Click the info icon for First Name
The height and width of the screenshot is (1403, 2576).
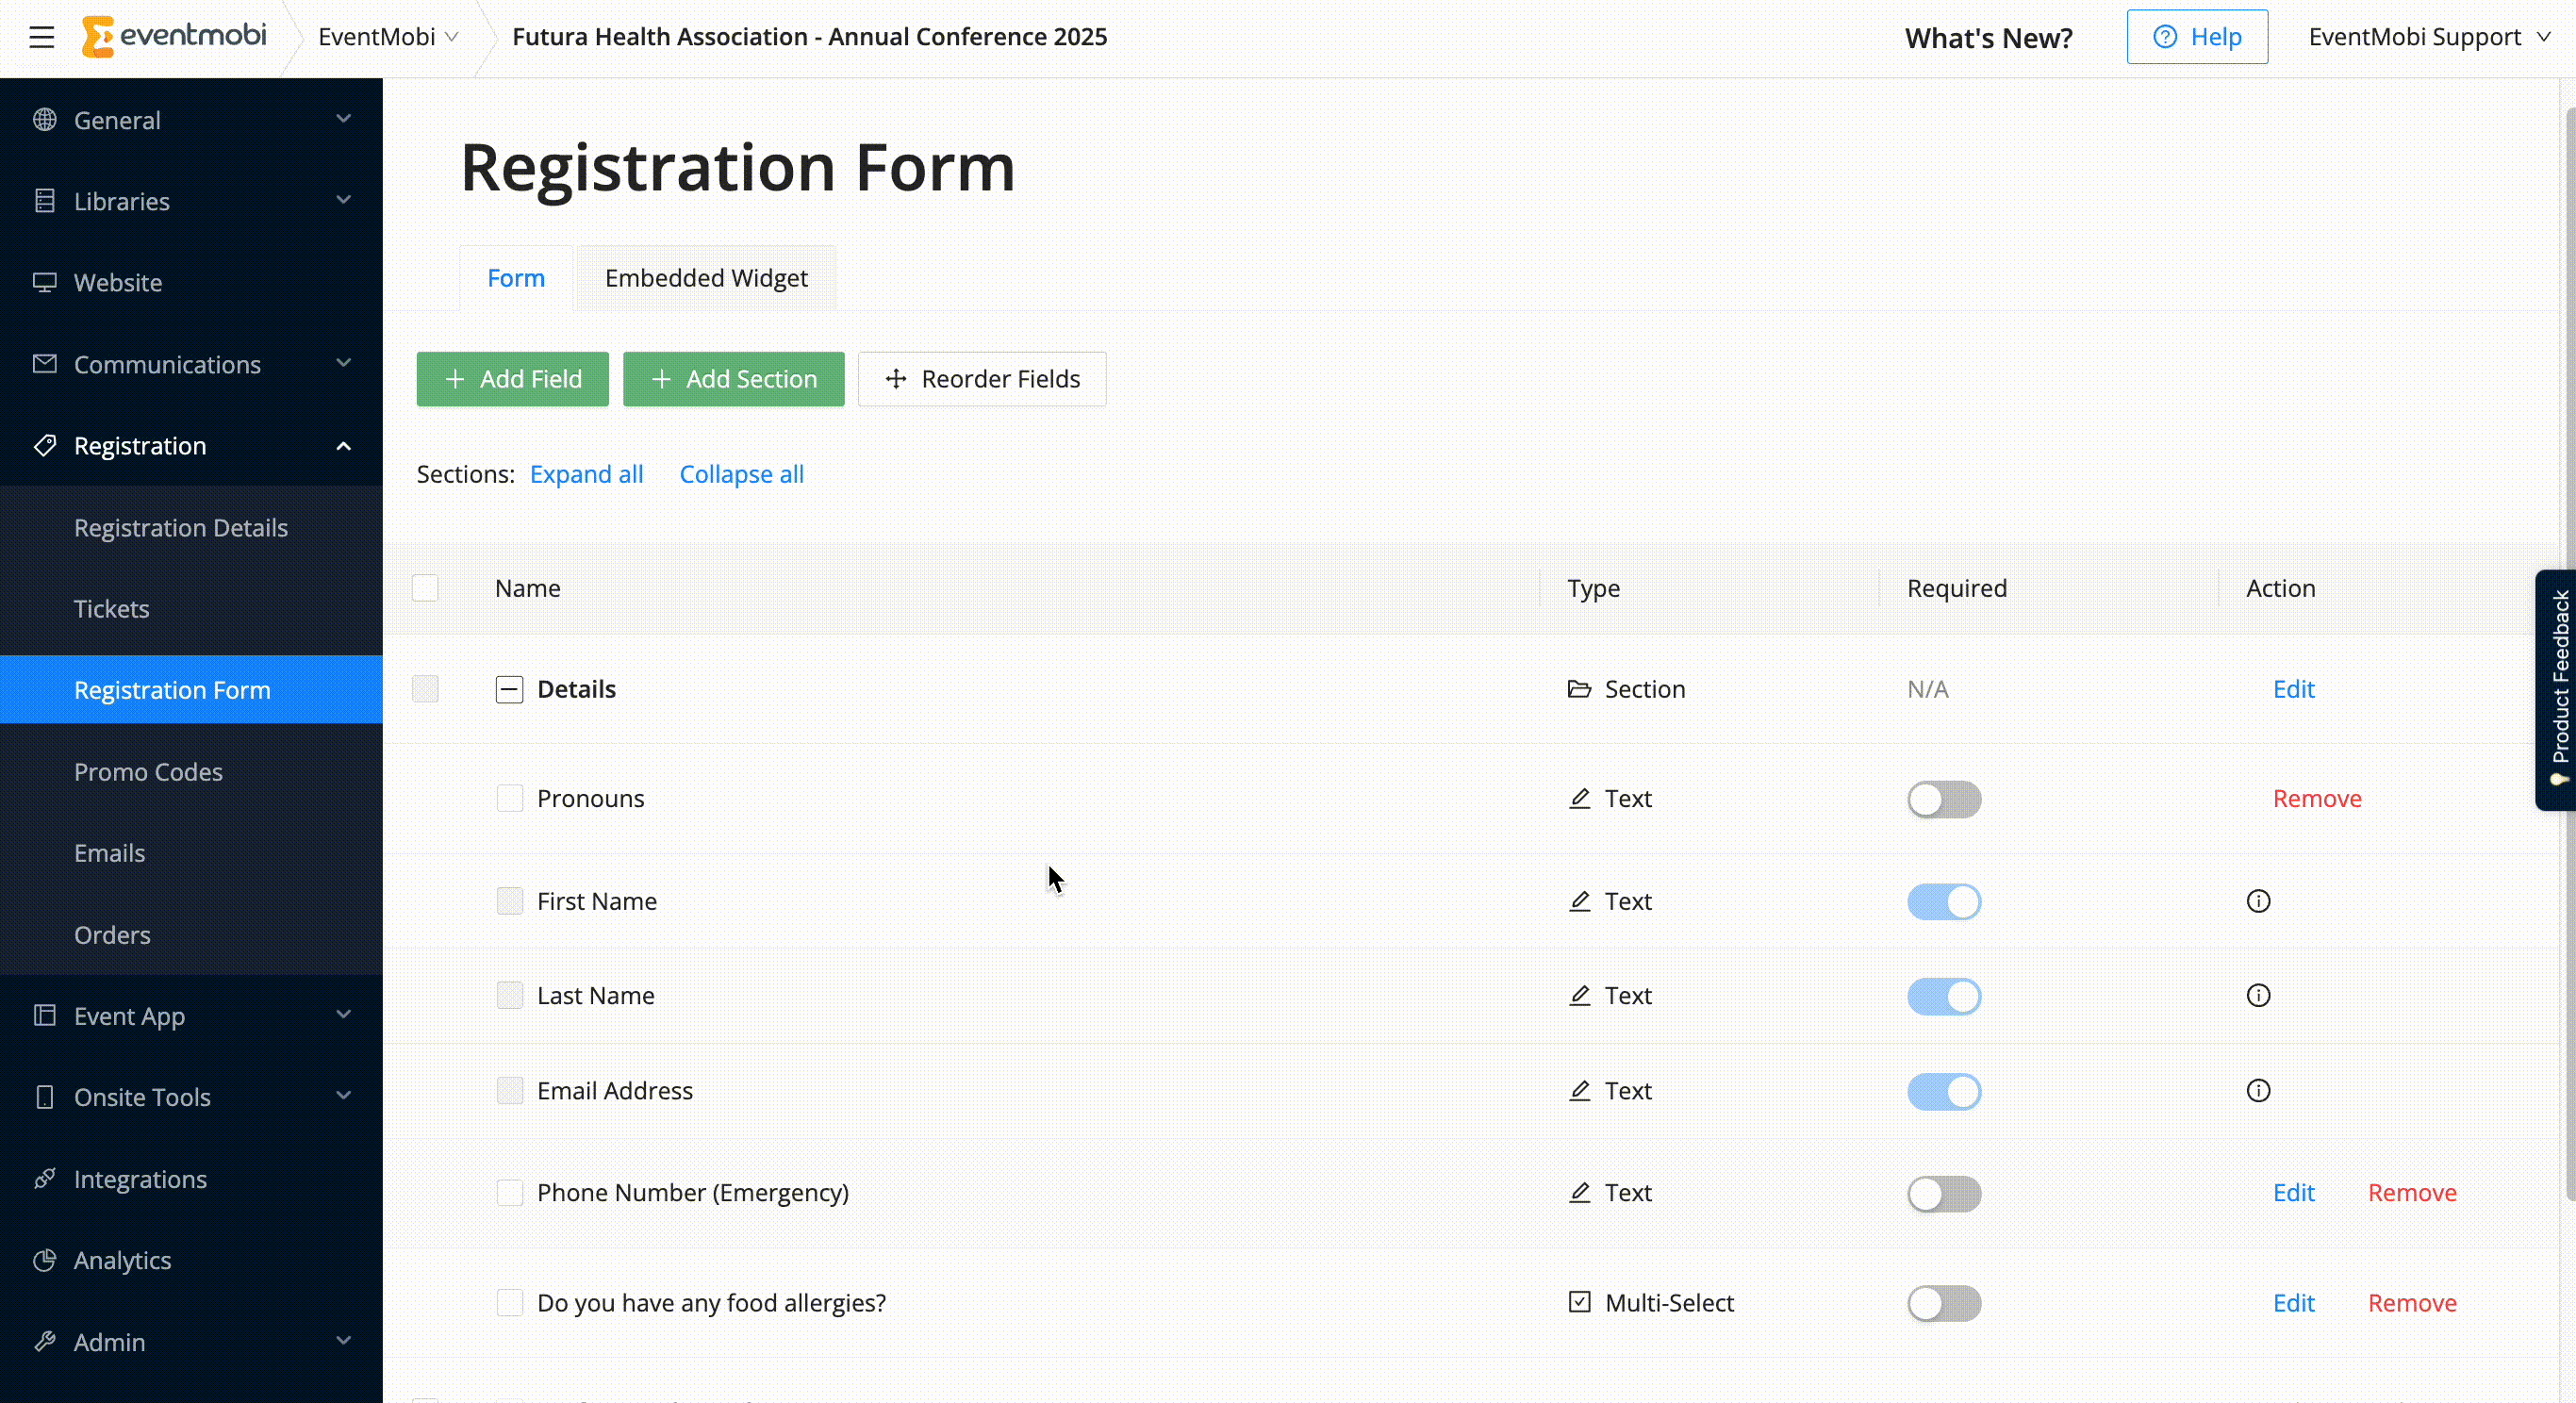(x=2258, y=901)
